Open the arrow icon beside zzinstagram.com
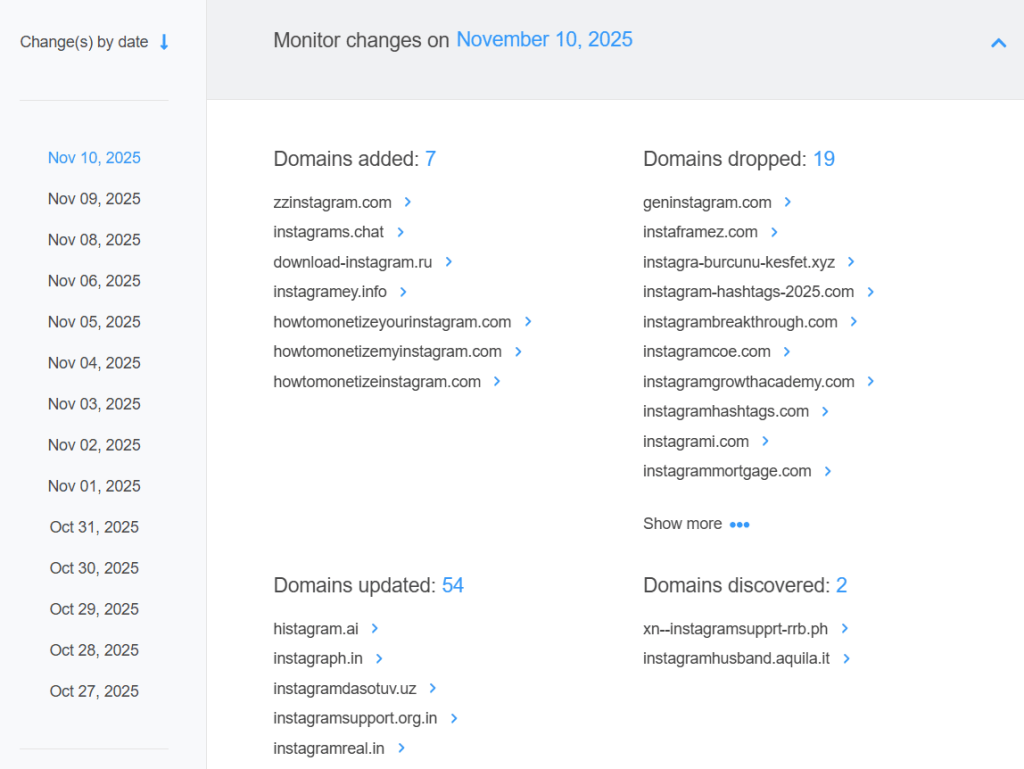The height and width of the screenshot is (769, 1024). (407, 201)
